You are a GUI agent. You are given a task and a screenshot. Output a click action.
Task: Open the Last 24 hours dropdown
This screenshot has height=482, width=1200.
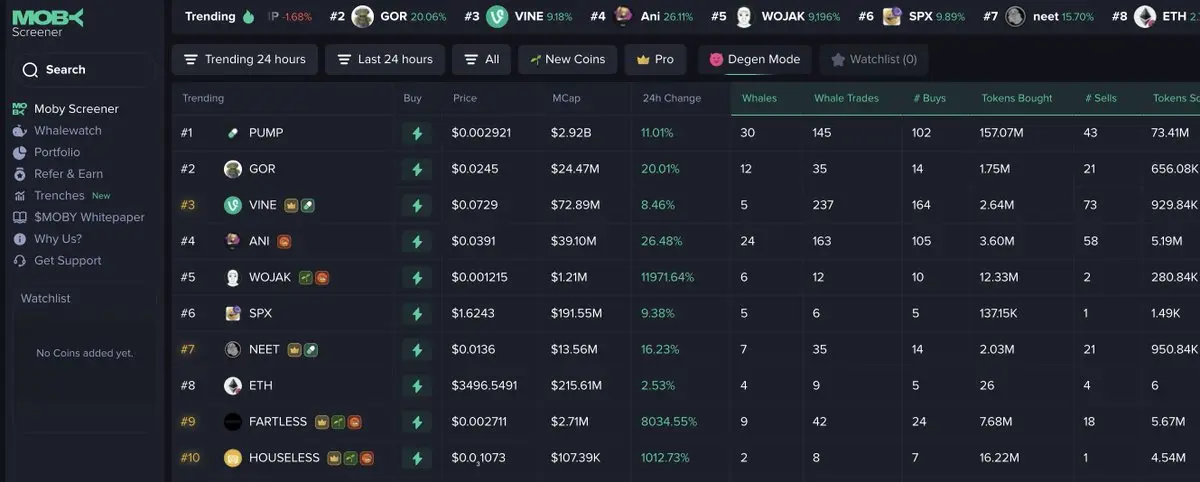pyautogui.click(x=384, y=60)
